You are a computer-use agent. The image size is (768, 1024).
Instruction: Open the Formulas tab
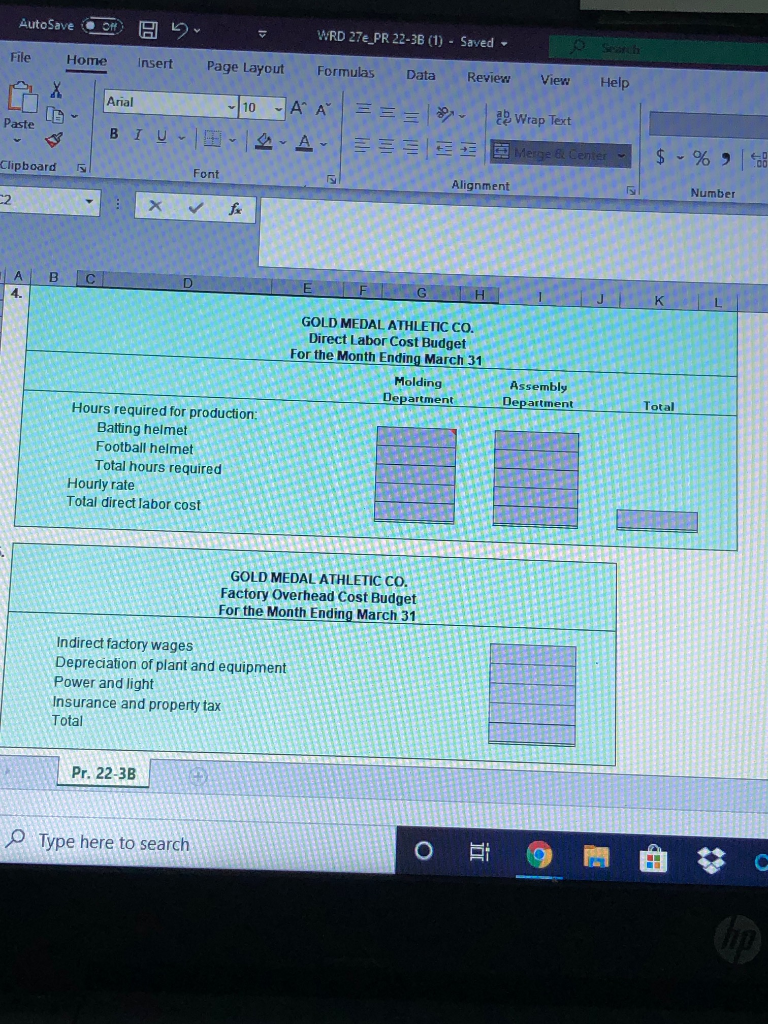pyautogui.click(x=345, y=71)
